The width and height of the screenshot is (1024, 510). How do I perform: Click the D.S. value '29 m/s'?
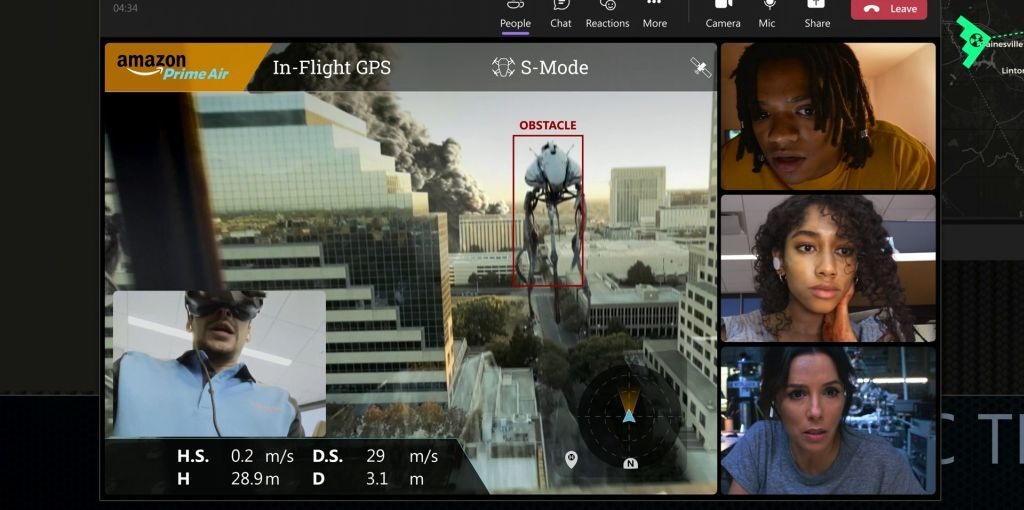click(402, 456)
